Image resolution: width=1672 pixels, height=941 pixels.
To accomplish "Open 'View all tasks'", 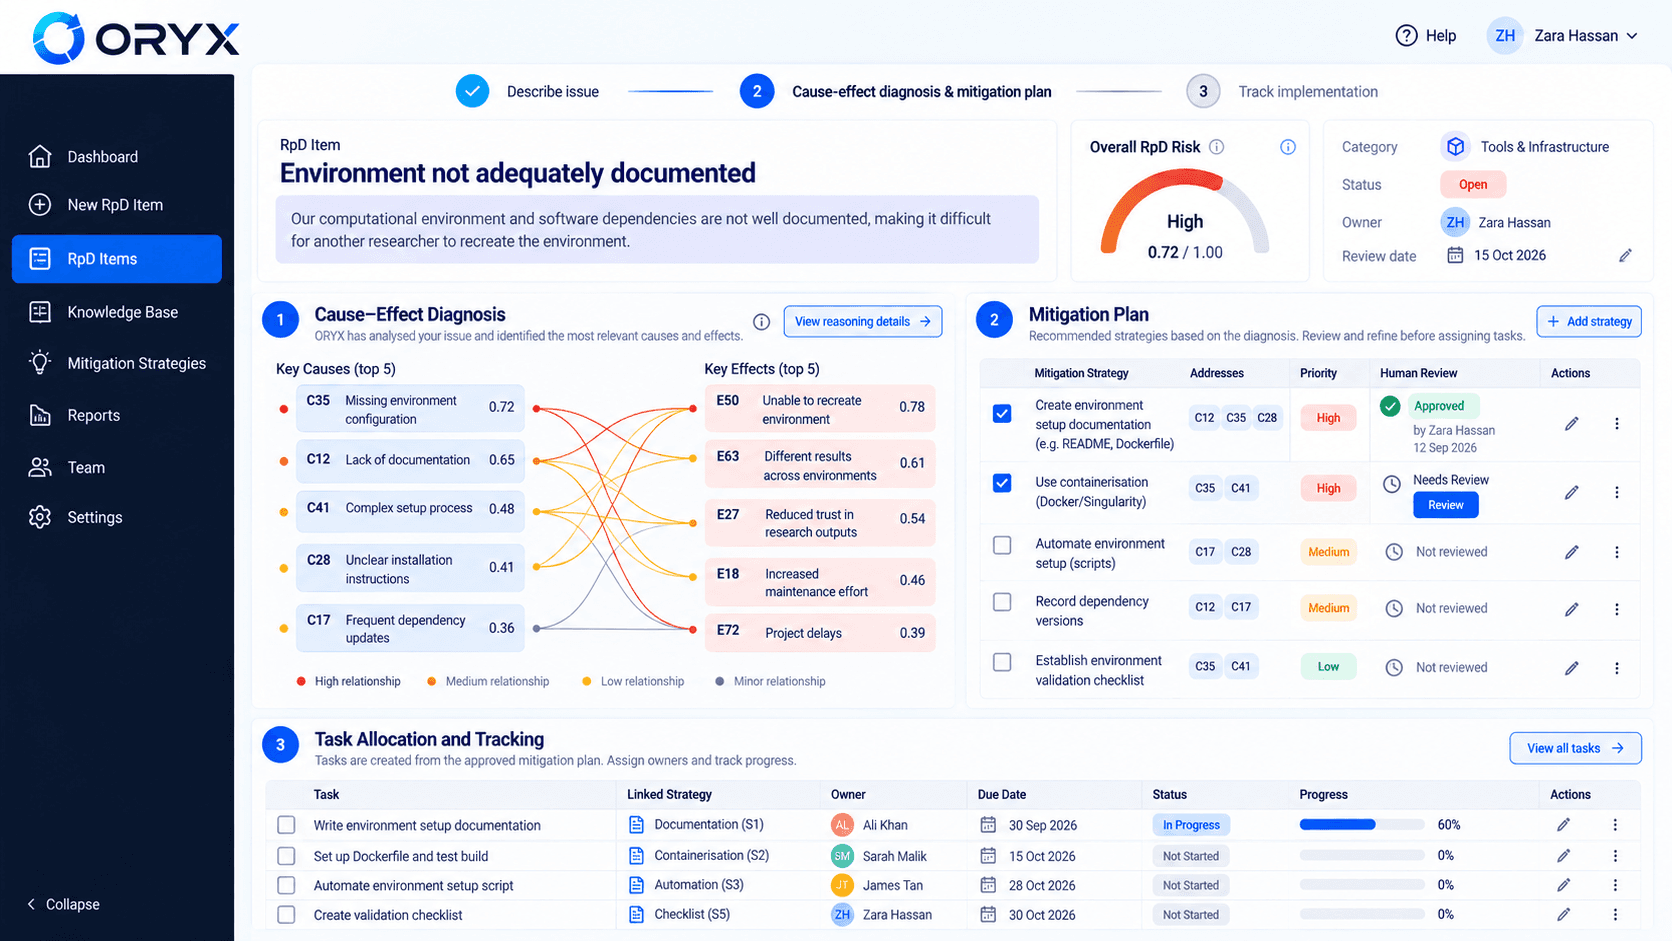I will point(1575,748).
